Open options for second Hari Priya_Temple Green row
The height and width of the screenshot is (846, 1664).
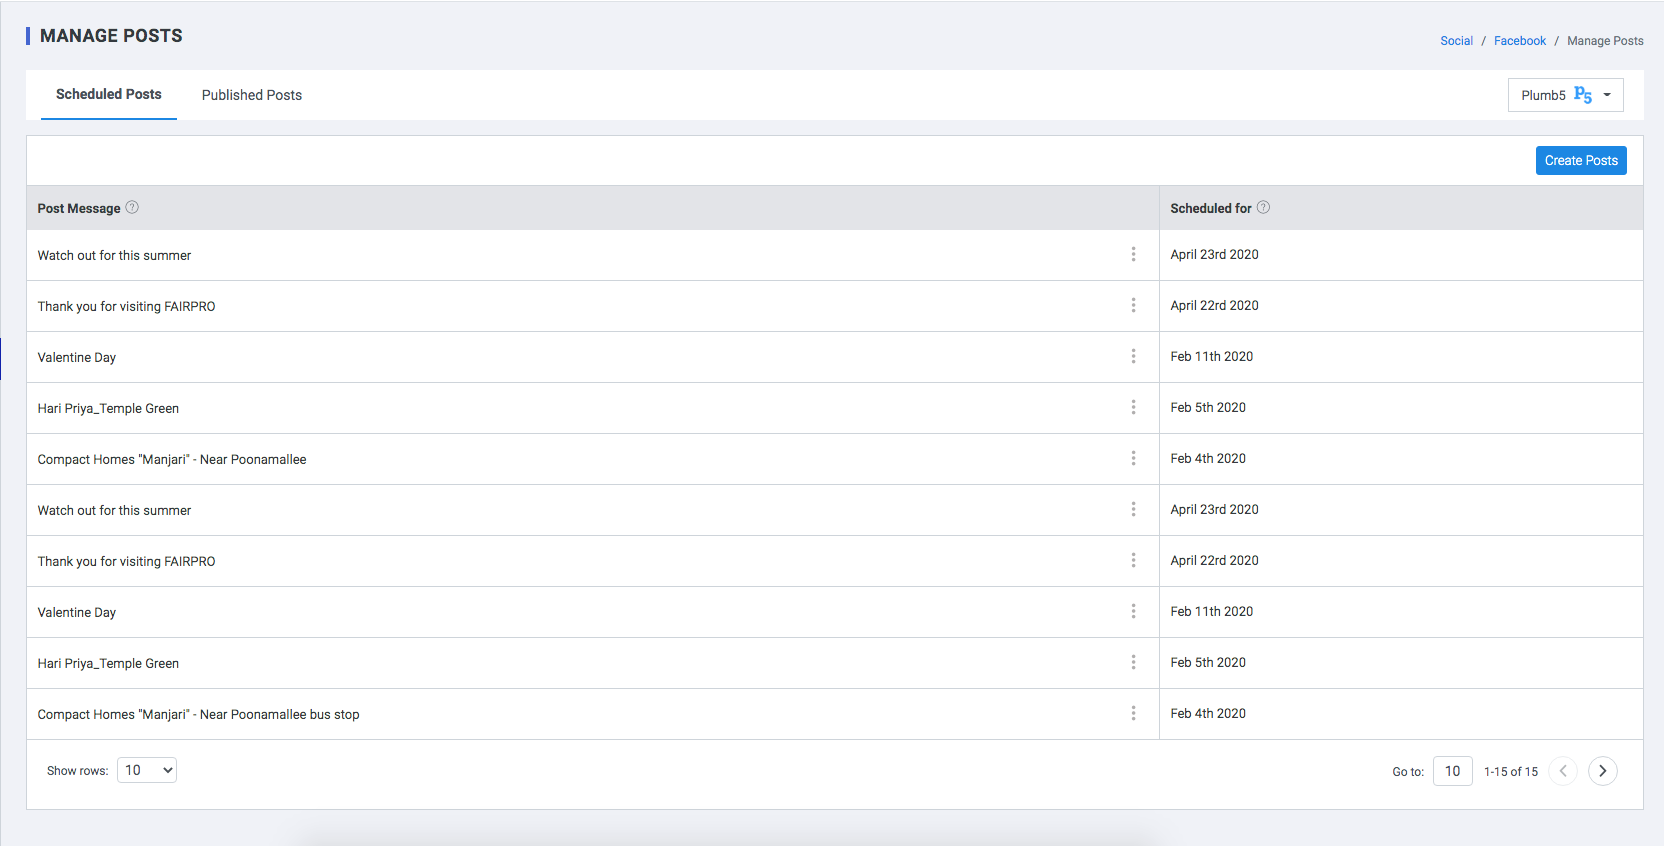[x=1133, y=662]
